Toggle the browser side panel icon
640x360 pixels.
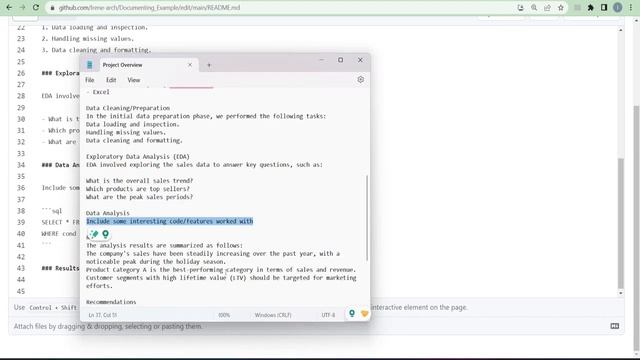pos(604,8)
